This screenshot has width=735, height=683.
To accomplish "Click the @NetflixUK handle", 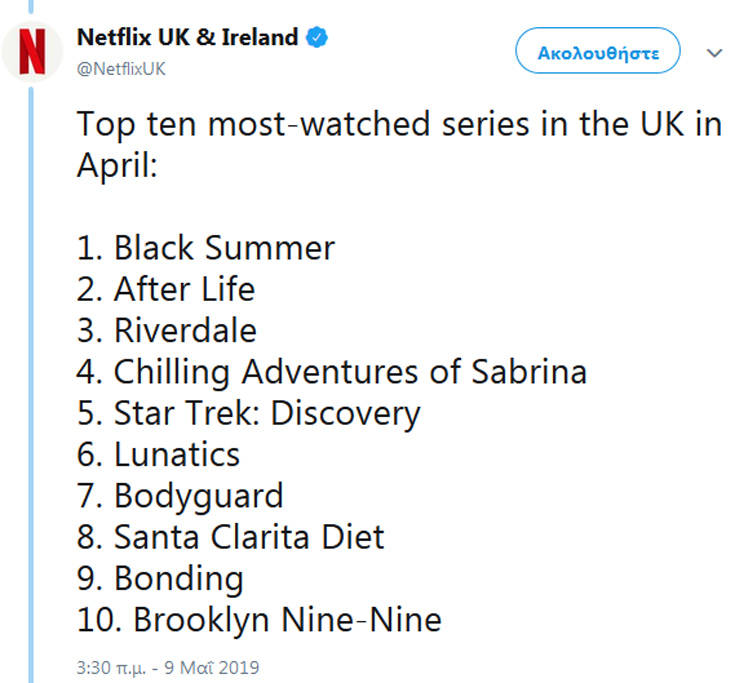I will coord(121,69).
